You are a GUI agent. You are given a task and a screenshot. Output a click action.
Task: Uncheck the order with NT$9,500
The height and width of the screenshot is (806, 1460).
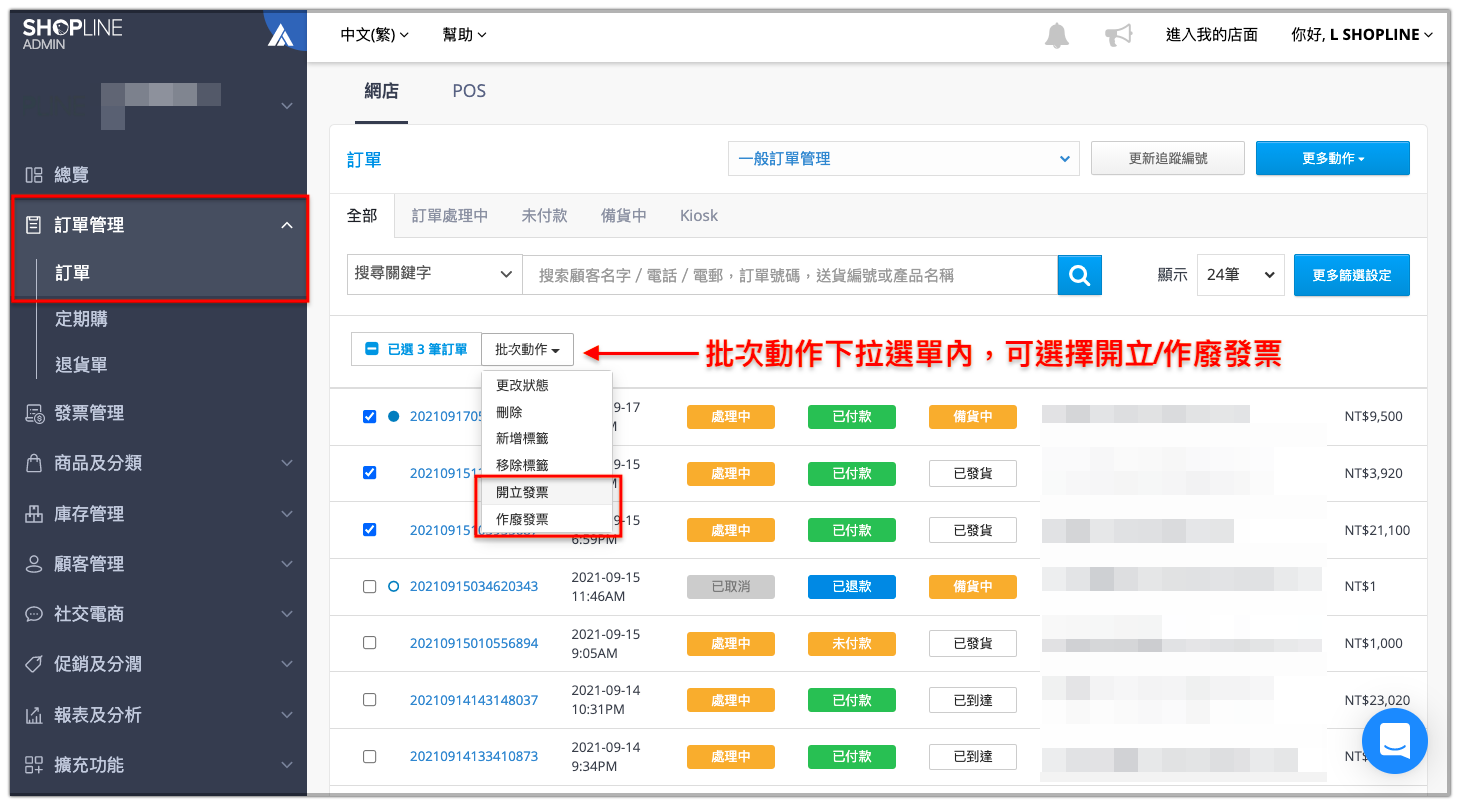[x=369, y=416]
